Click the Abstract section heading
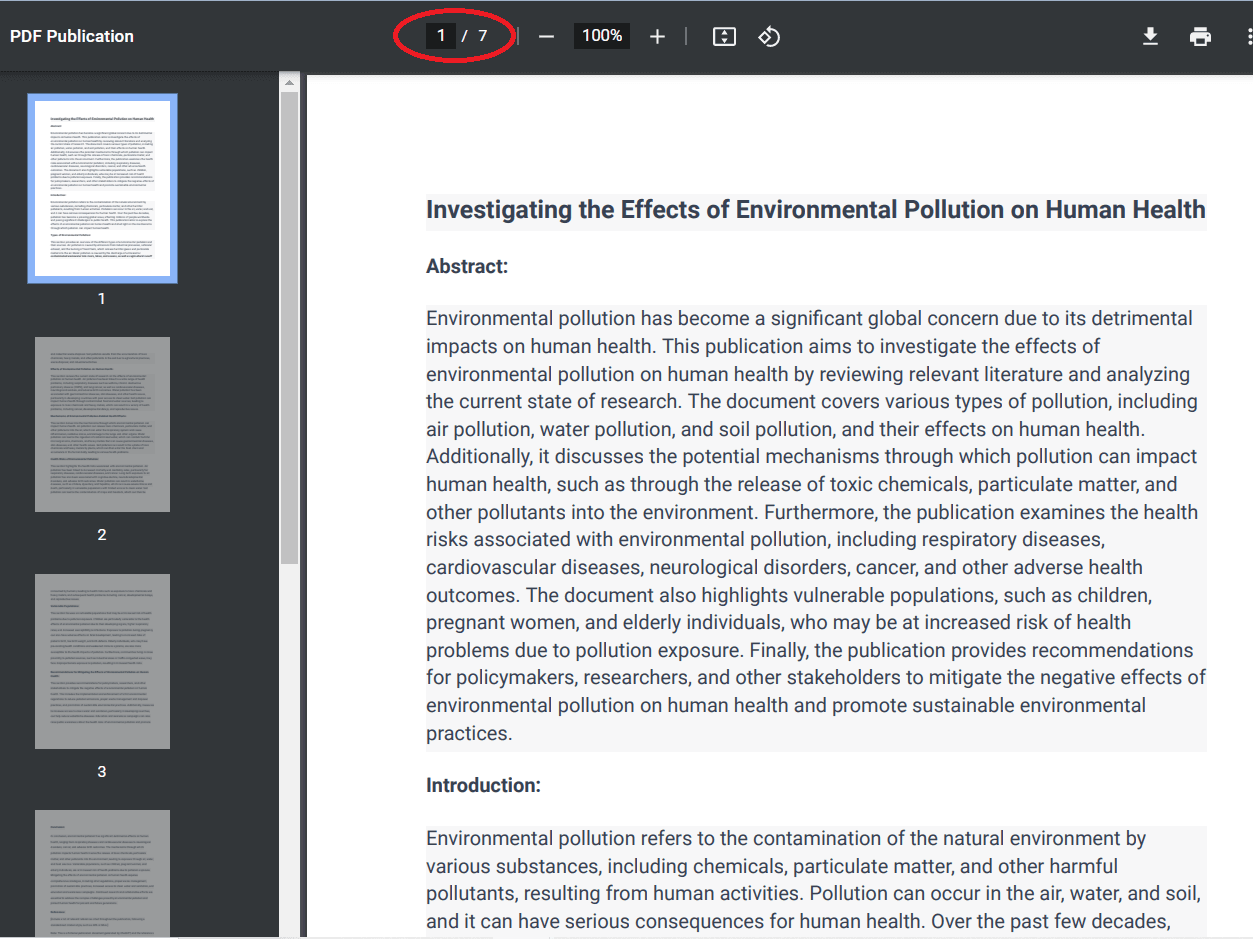Image resolution: width=1253 pixels, height=939 pixels. tap(467, 266)
